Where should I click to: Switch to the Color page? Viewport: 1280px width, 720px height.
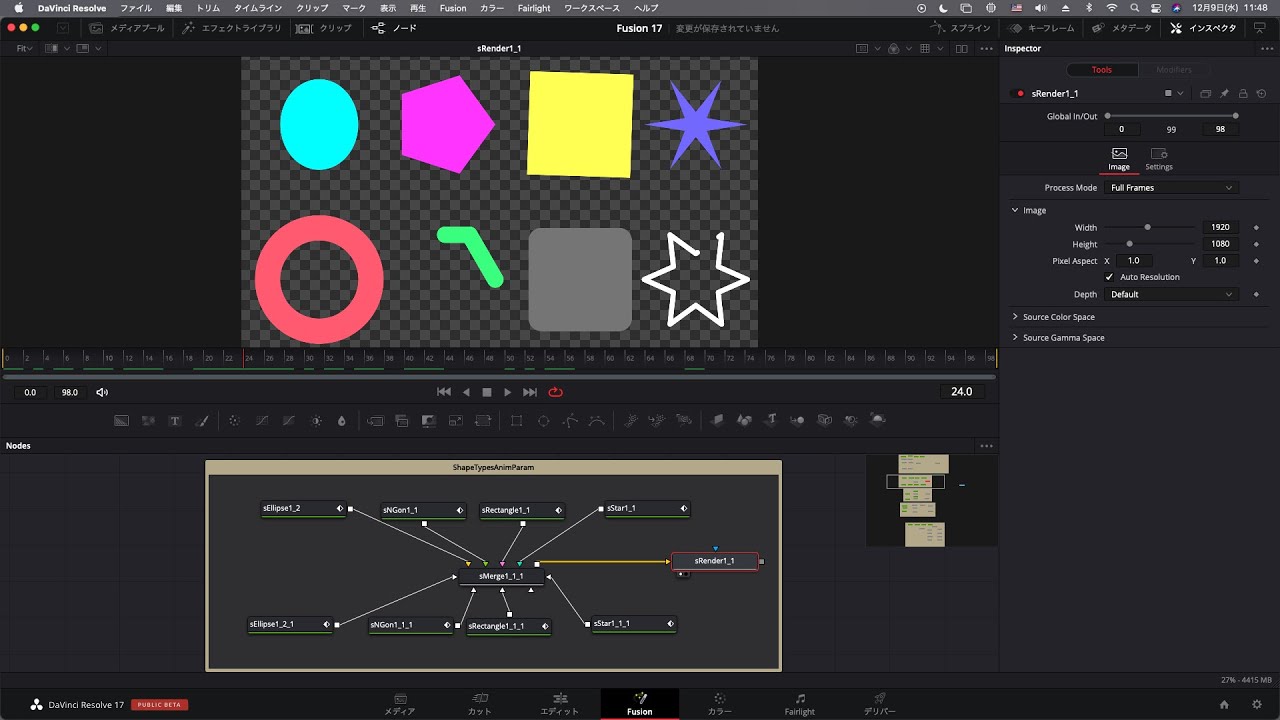click(720, 704)
